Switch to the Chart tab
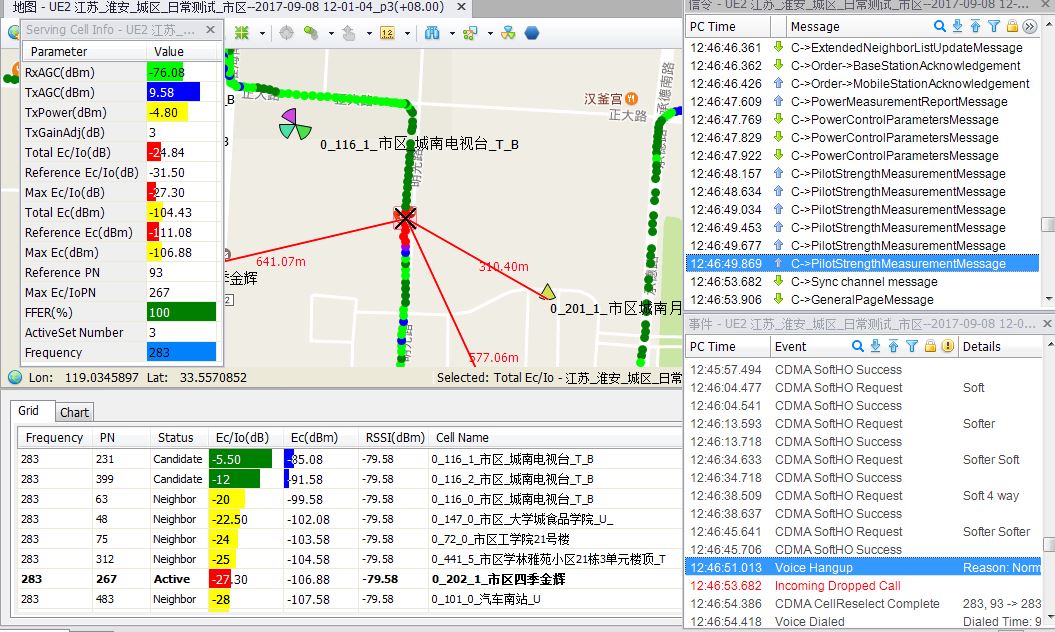Image resolution: width=1055 pixels, height=632 pixels. click(74, 412)
